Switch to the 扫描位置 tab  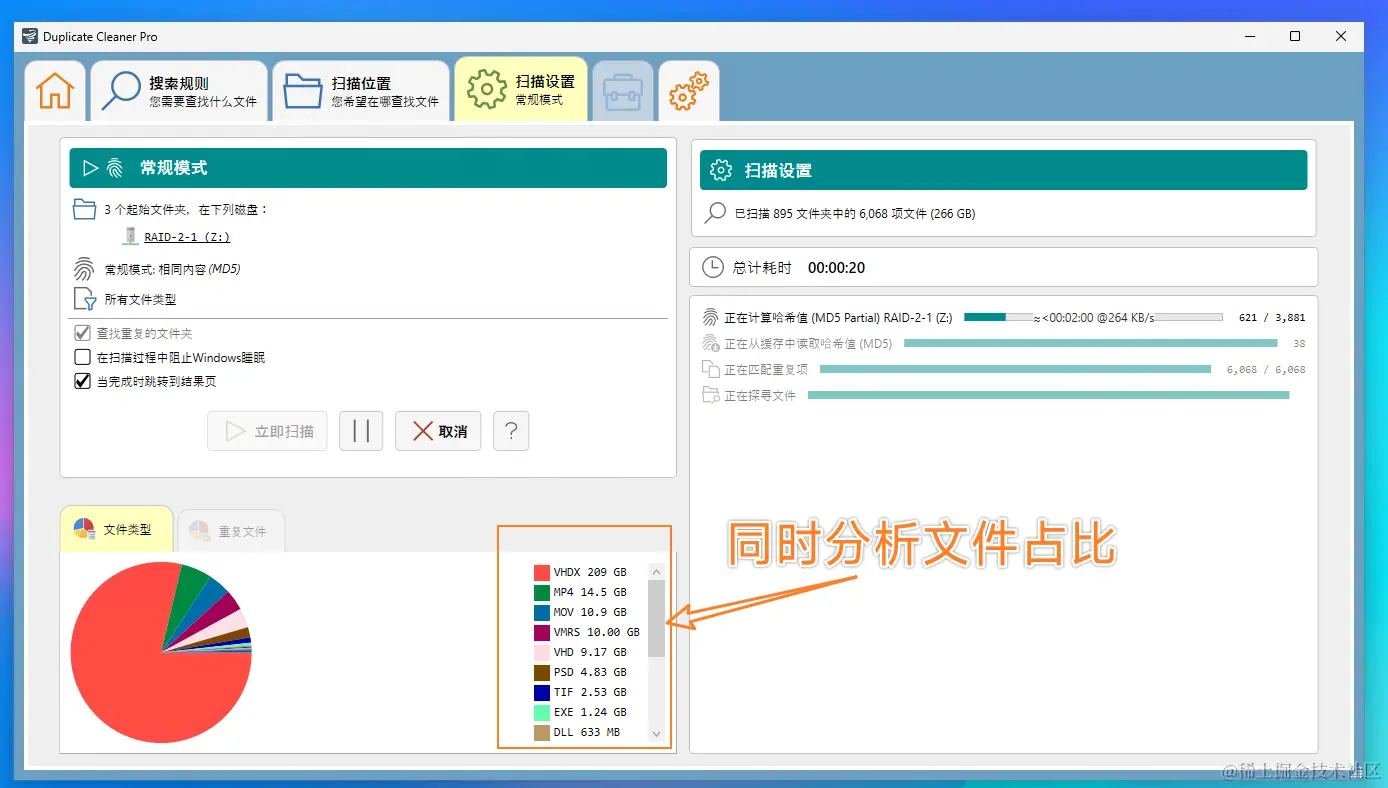361,91
